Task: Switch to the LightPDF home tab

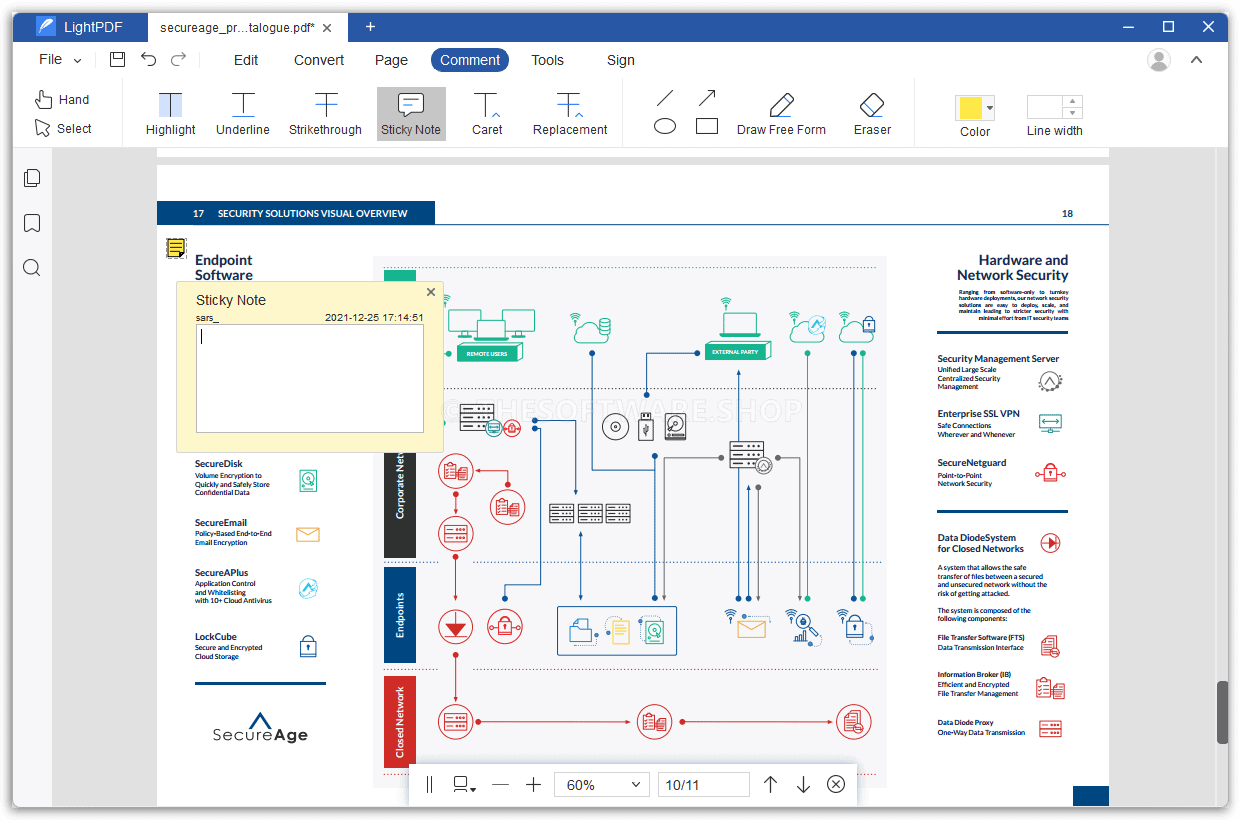Action: pos(80,27)
